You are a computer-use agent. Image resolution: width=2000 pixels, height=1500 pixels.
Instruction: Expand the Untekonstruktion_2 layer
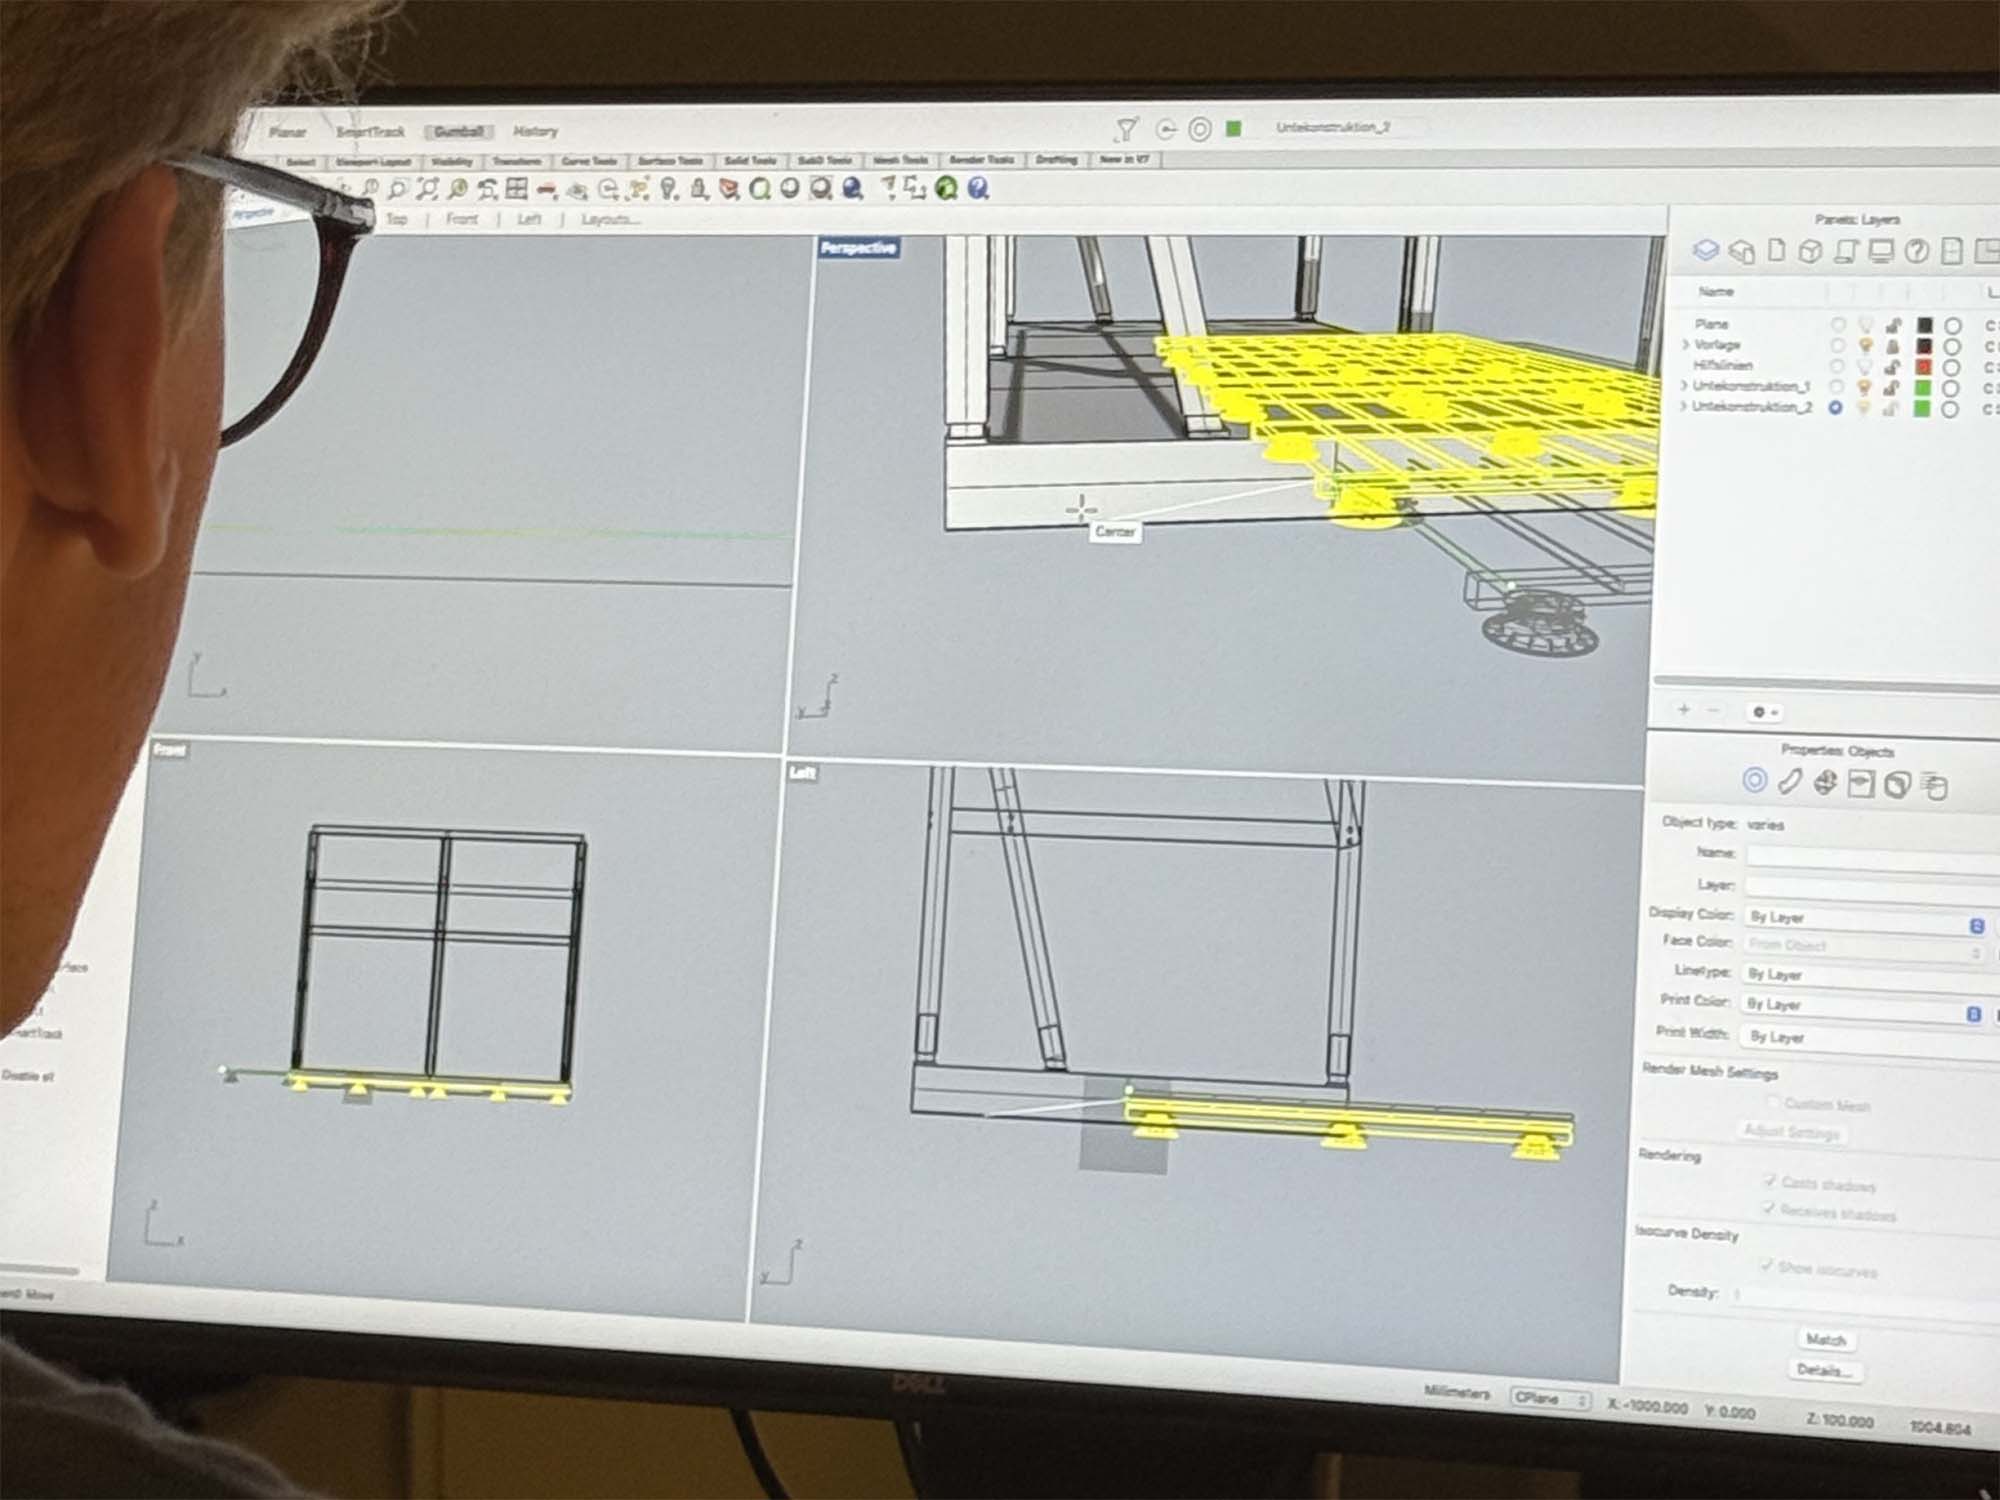click(1683, 406)
